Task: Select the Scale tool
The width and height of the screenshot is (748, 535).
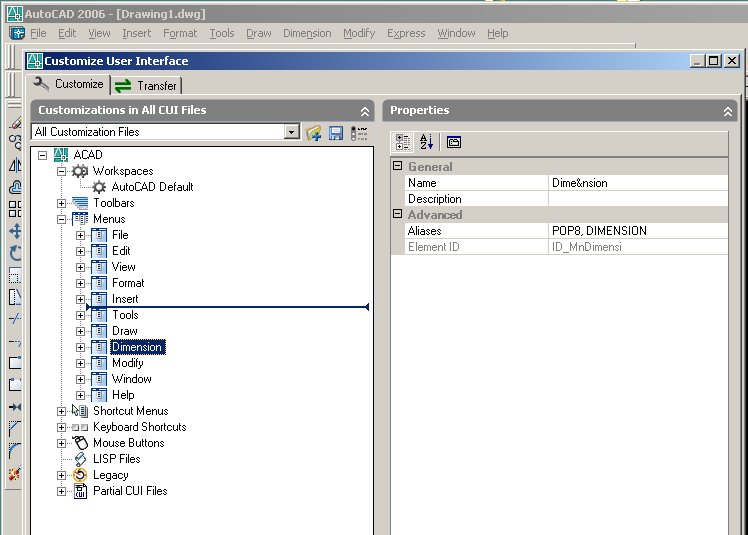Action: tap(15, 275)
